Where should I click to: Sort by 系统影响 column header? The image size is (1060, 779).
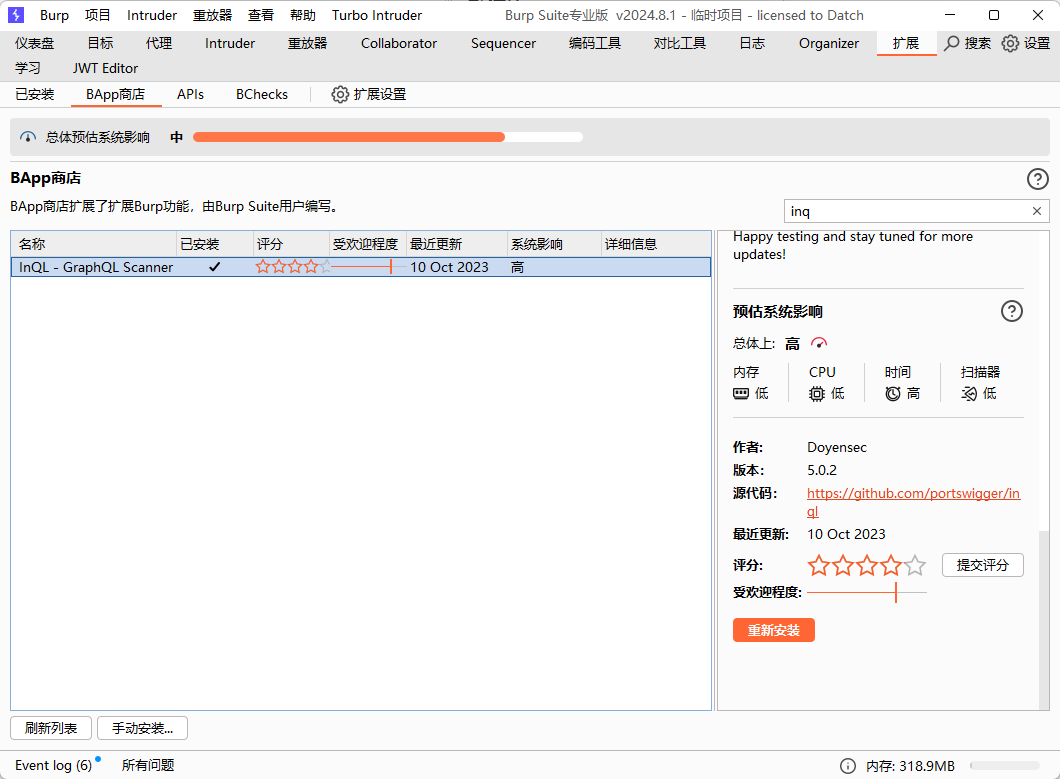[554, 244]
